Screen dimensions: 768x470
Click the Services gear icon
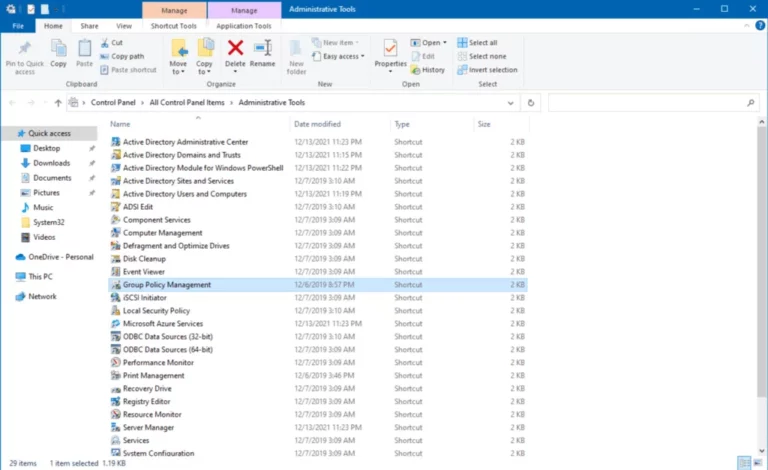point(116,440)
